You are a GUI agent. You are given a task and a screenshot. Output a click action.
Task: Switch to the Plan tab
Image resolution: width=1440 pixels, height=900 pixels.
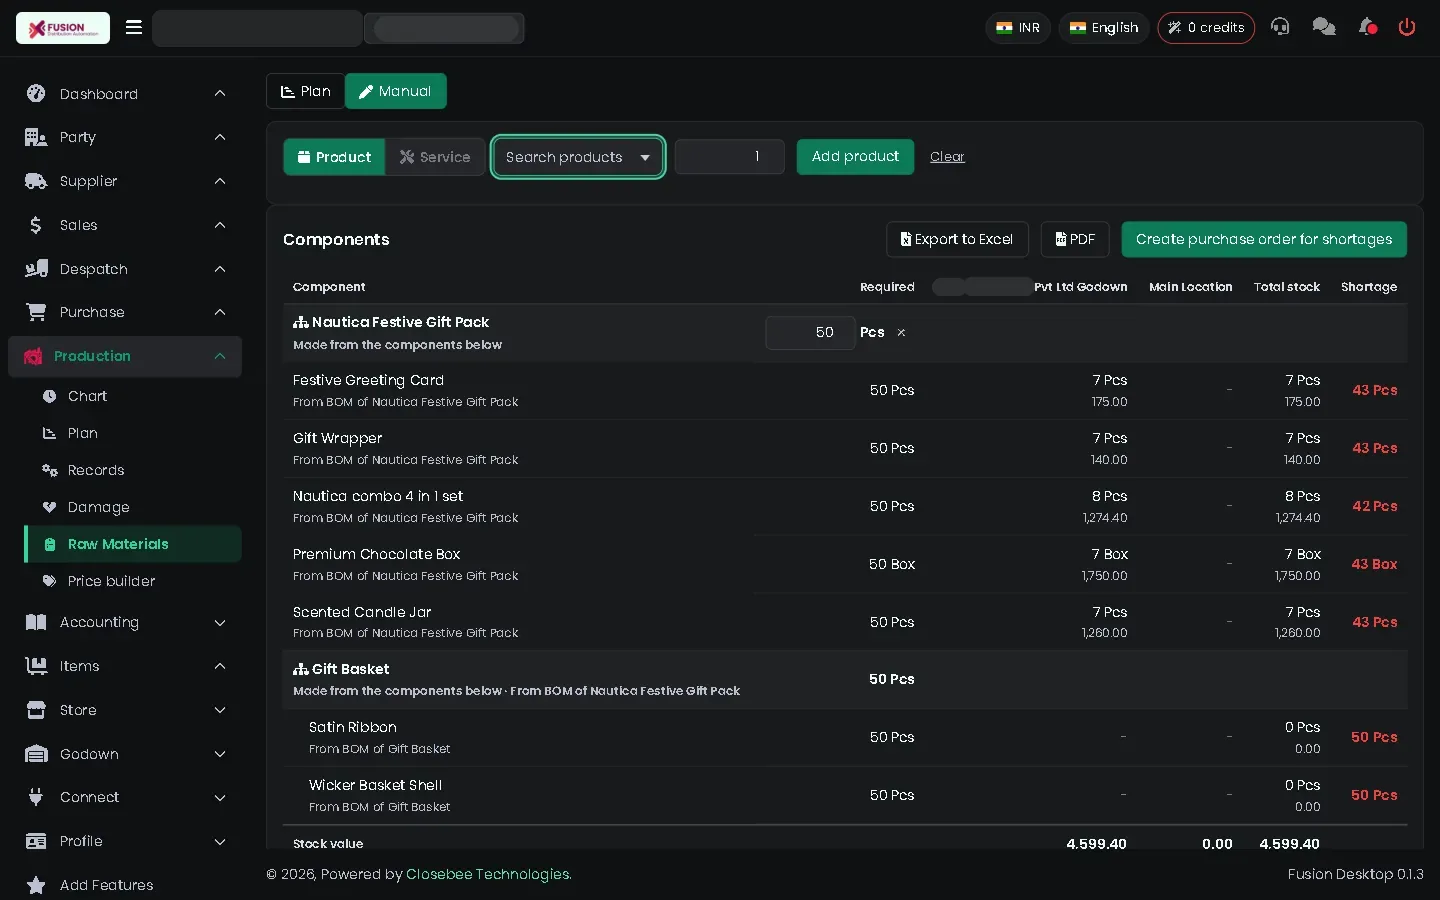point(305,91)
